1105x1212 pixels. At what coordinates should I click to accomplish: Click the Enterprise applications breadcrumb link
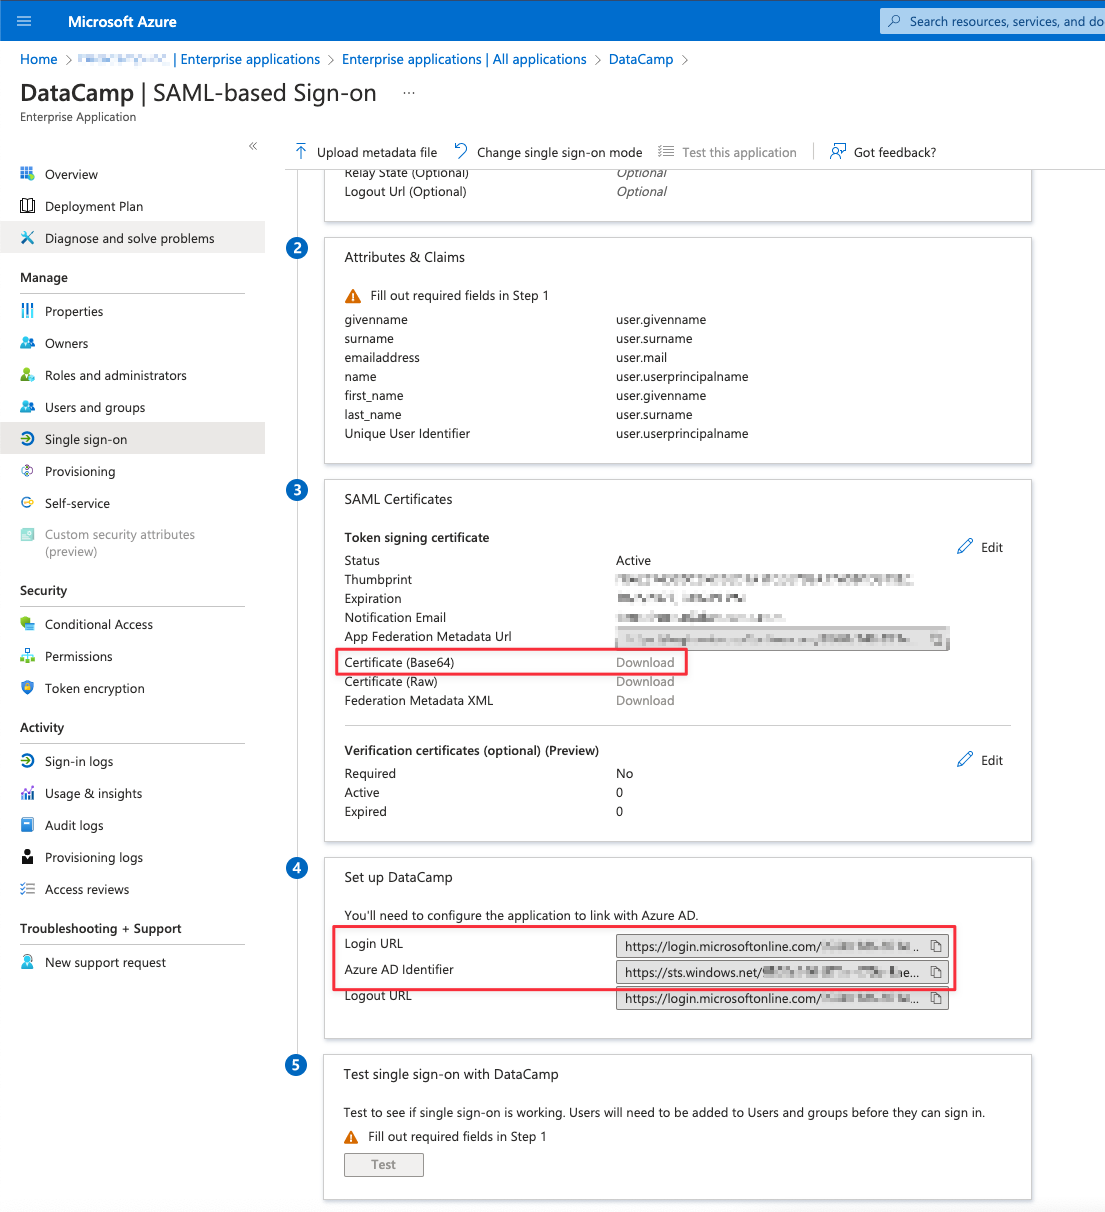(x=250, y=59)
